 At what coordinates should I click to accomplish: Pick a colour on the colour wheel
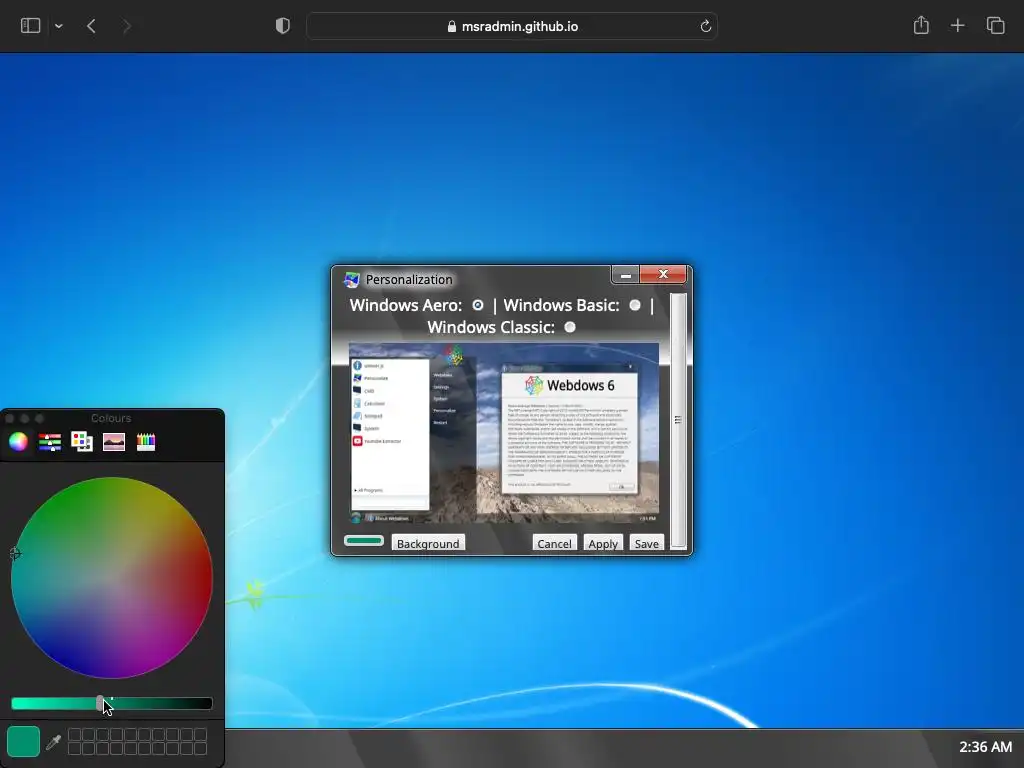tap(112, 577)
